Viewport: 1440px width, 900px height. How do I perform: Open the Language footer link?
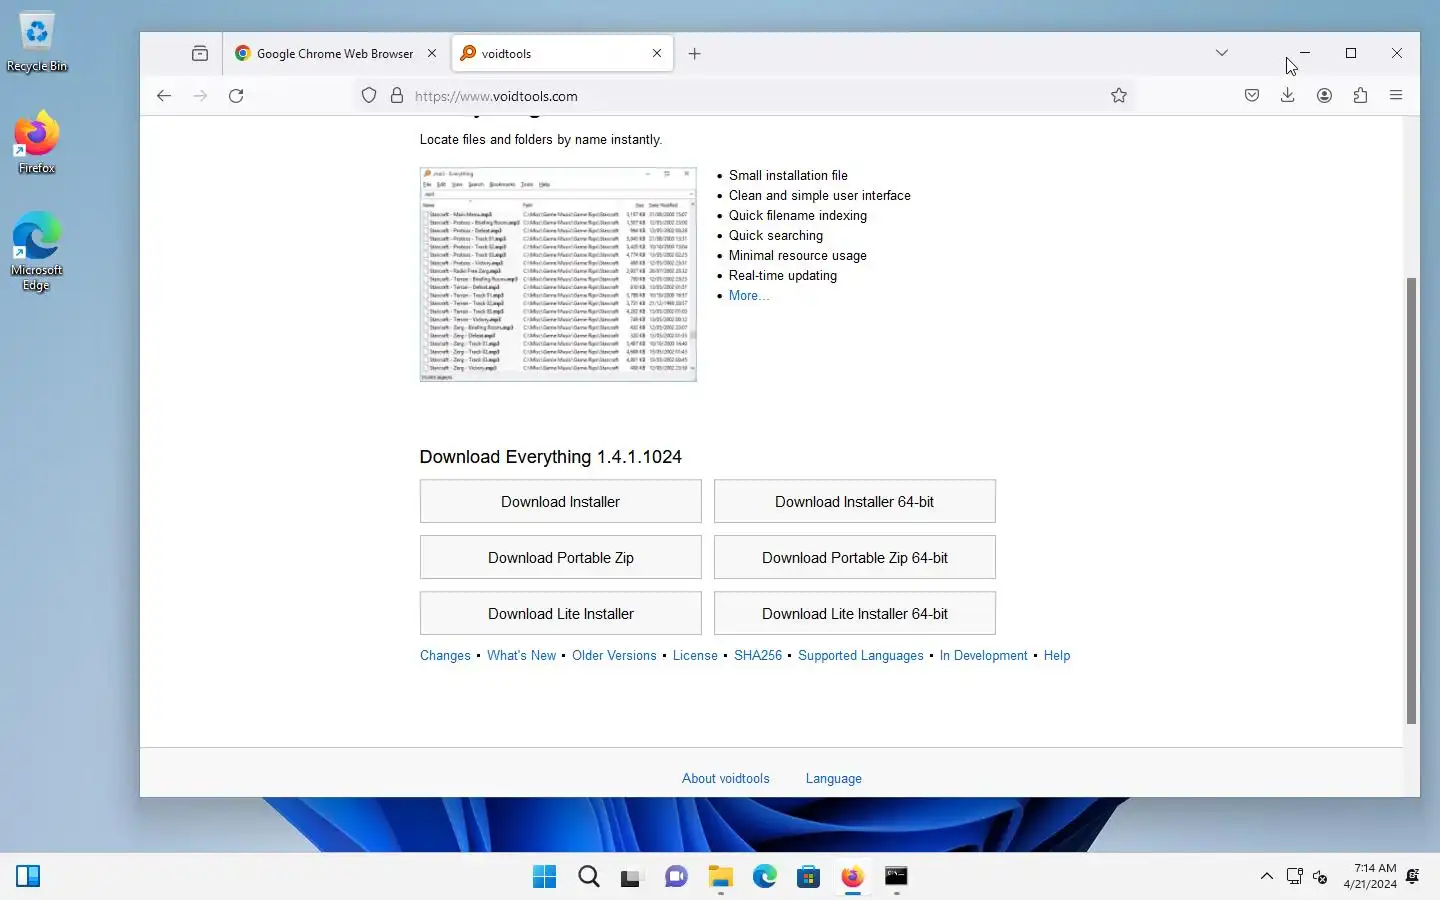(834, 779)
